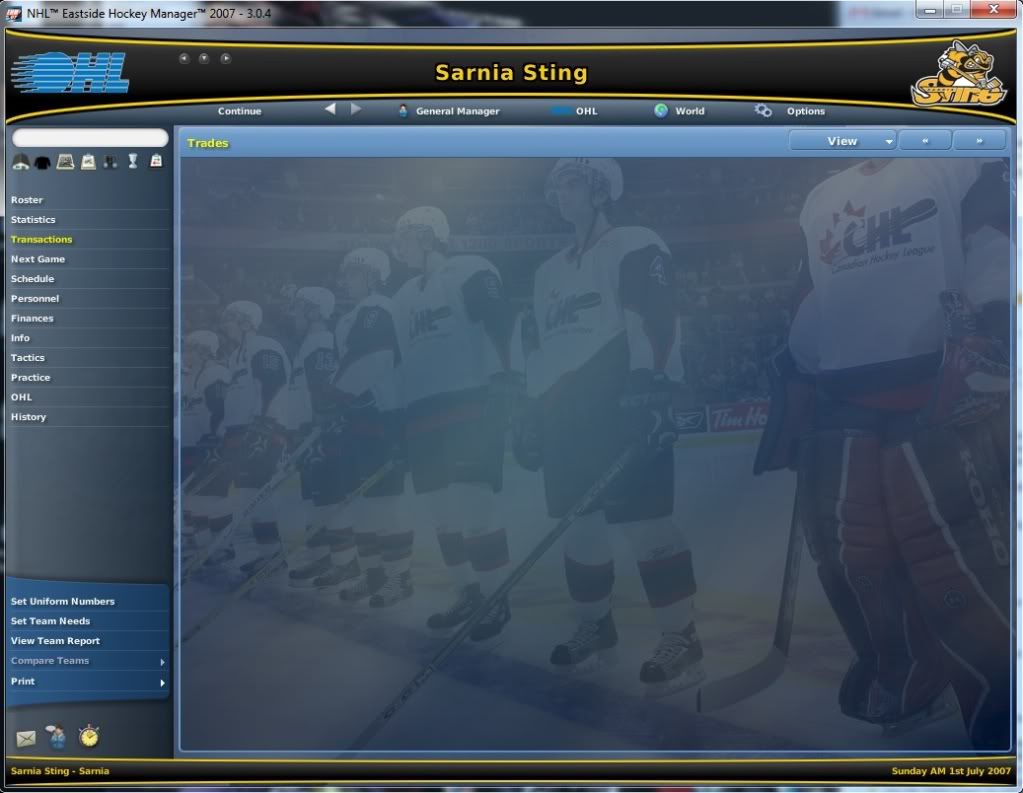Click the Sarnia Sting - Sarnia status text
This screenshot has width=1023, height=793.
coord(60,771)
